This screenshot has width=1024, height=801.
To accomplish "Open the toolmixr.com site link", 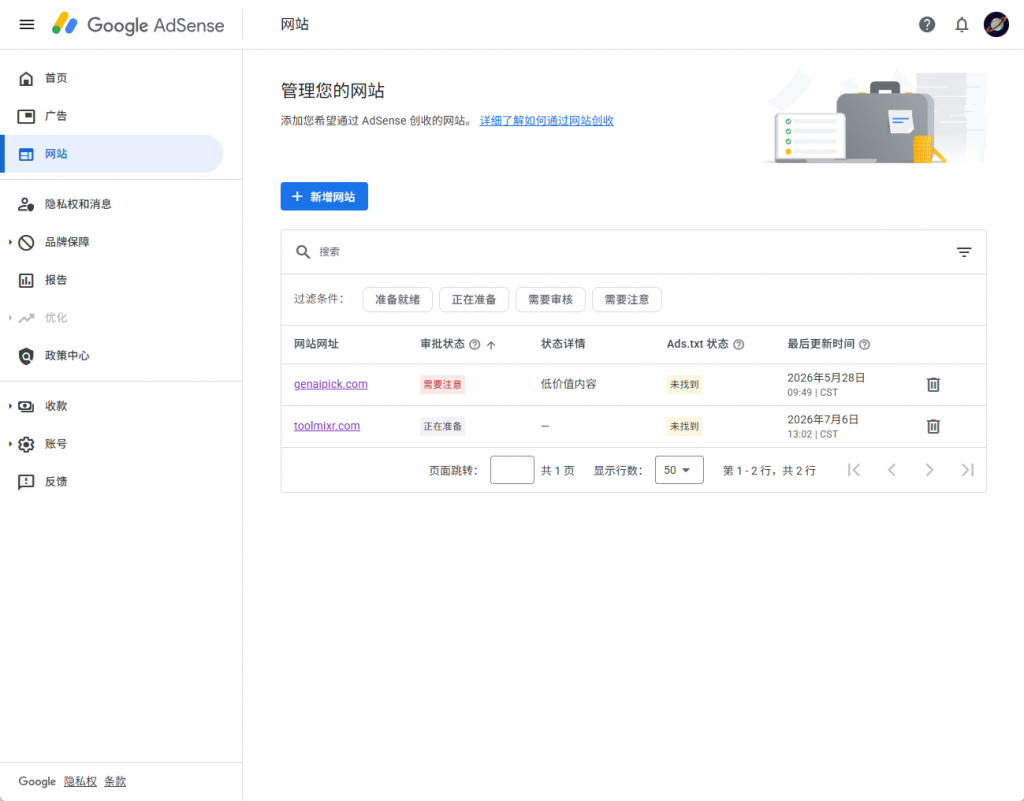I will coord(327,426).
